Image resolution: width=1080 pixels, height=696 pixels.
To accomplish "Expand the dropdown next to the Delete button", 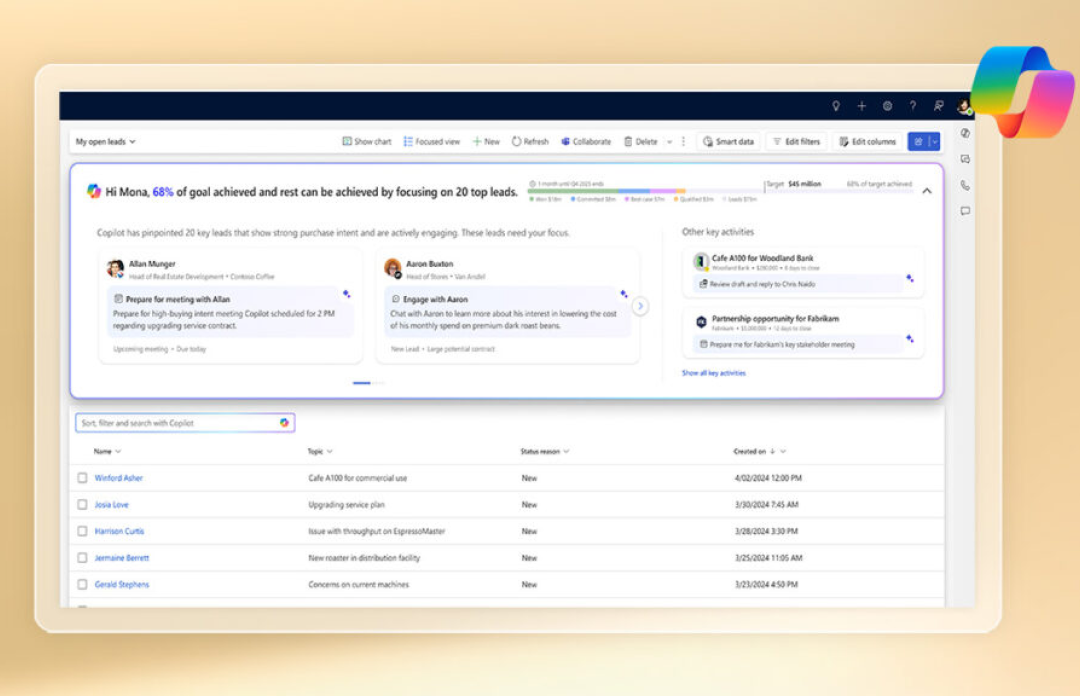I will 670,141.
